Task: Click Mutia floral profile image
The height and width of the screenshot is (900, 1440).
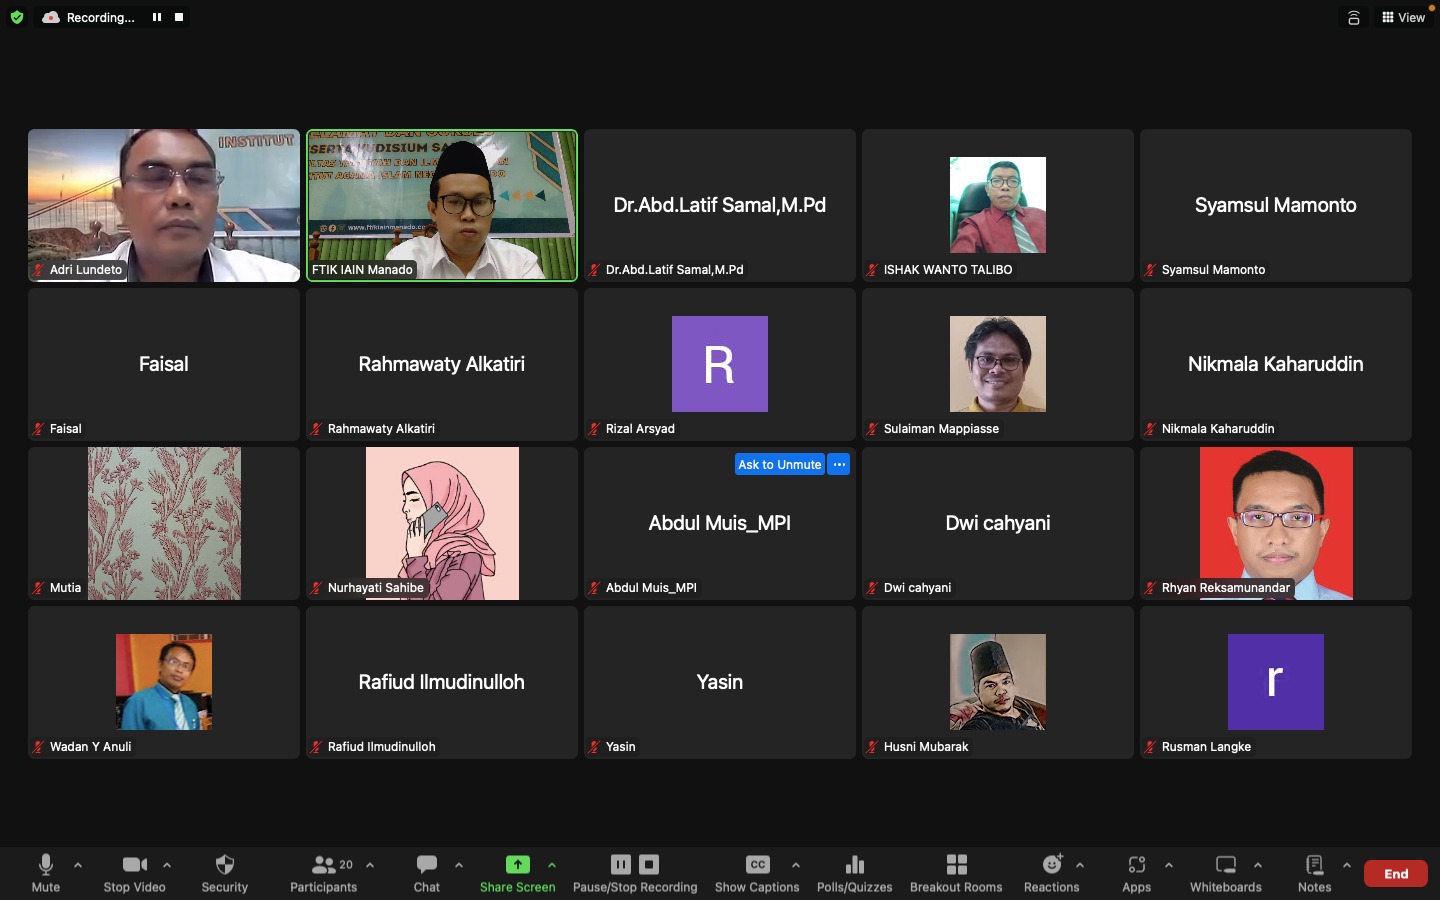Action: click(164, 523)
